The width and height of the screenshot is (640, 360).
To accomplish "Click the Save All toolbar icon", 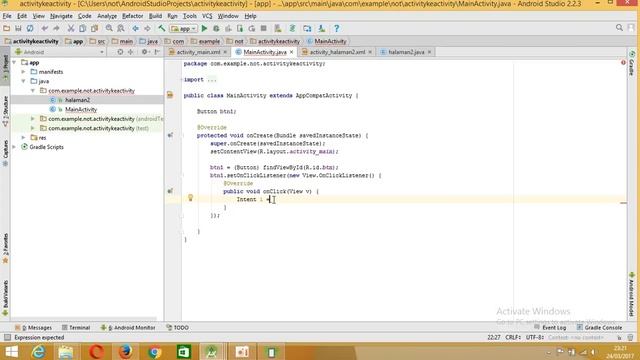I will 18,29.
